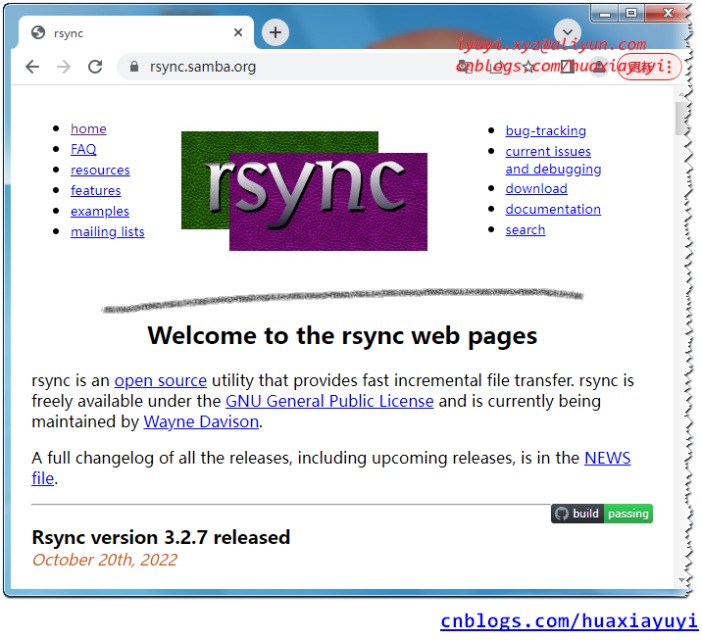
Task: Open the FAQ link
Action: (83, 149)
